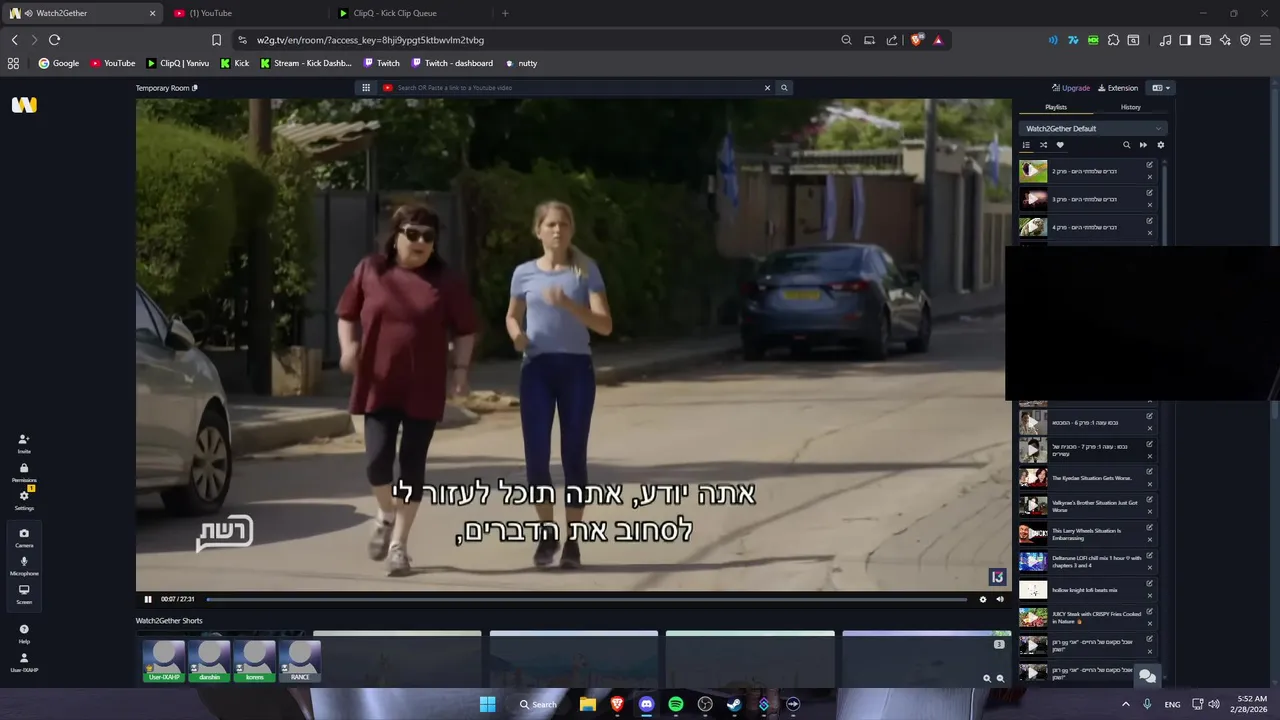The image size is (1280, 720).
Task: Select 'Deltarune LOFI chill mix' title text
Action: (1096, 562)
